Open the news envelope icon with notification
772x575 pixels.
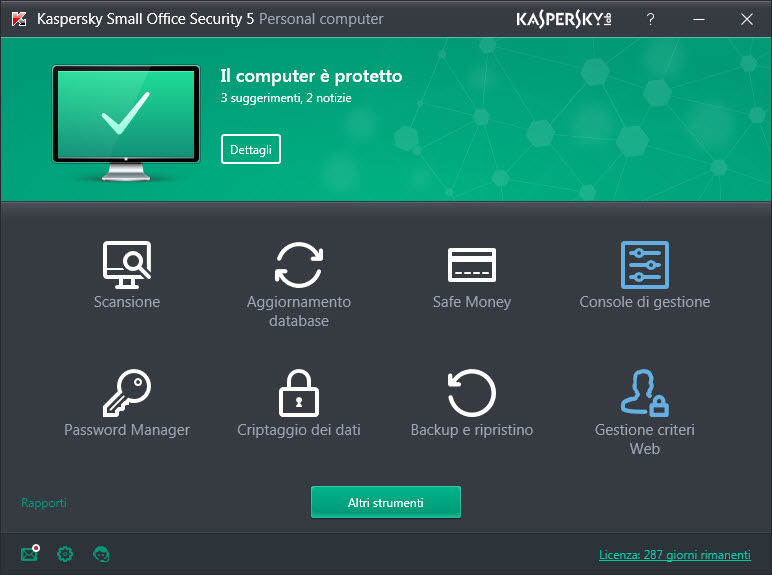pos(30,554)
